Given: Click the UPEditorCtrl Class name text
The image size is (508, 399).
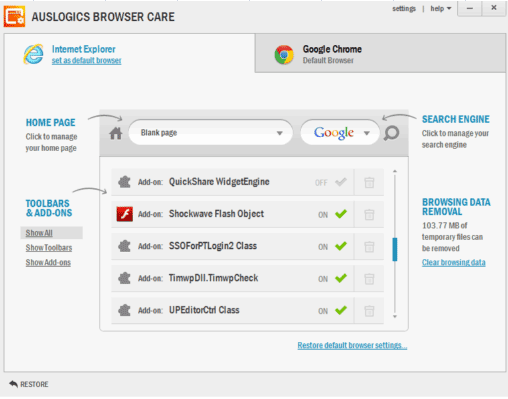Looking at the screenshot, I should tap(204, 310).
